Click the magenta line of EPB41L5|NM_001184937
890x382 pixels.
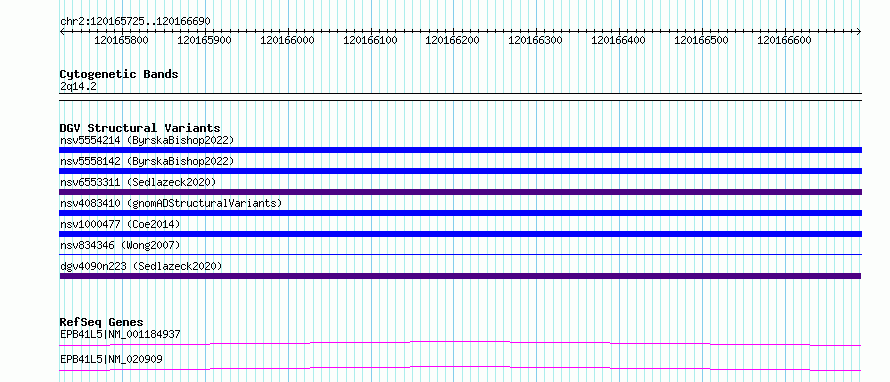coord(460,343)
